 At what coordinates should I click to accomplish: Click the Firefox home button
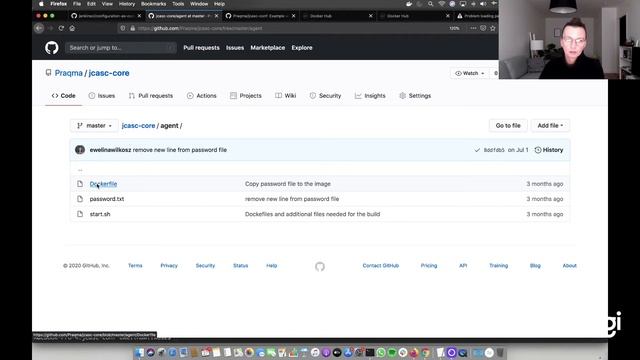(72, 28)
